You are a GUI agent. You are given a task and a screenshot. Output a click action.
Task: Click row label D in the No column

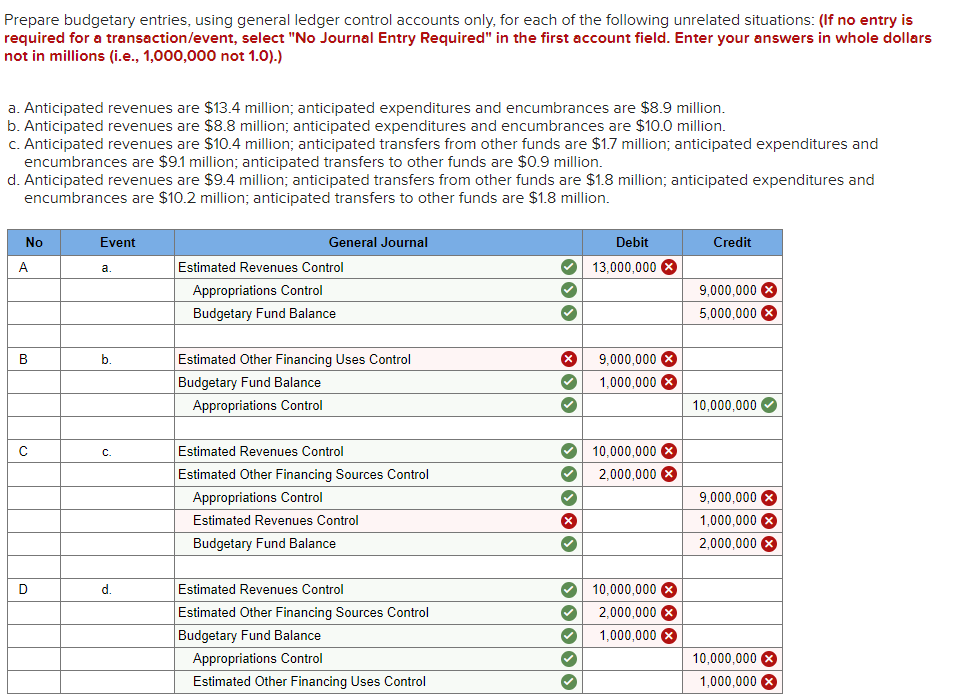pos(24,589)
